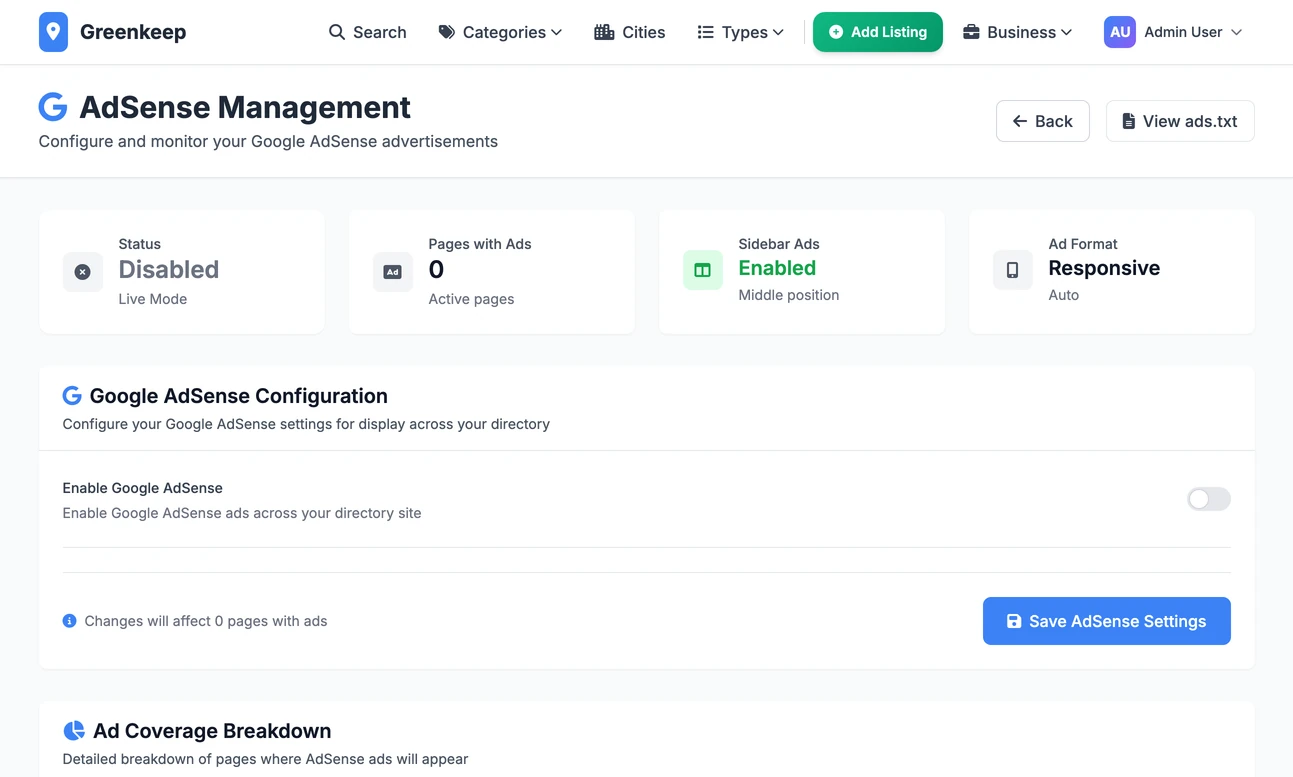Image resolution: width=1293 pixels, height=777 pixels.
Task: Click the info icon next to Changes notice
Action: coord(69,621)
